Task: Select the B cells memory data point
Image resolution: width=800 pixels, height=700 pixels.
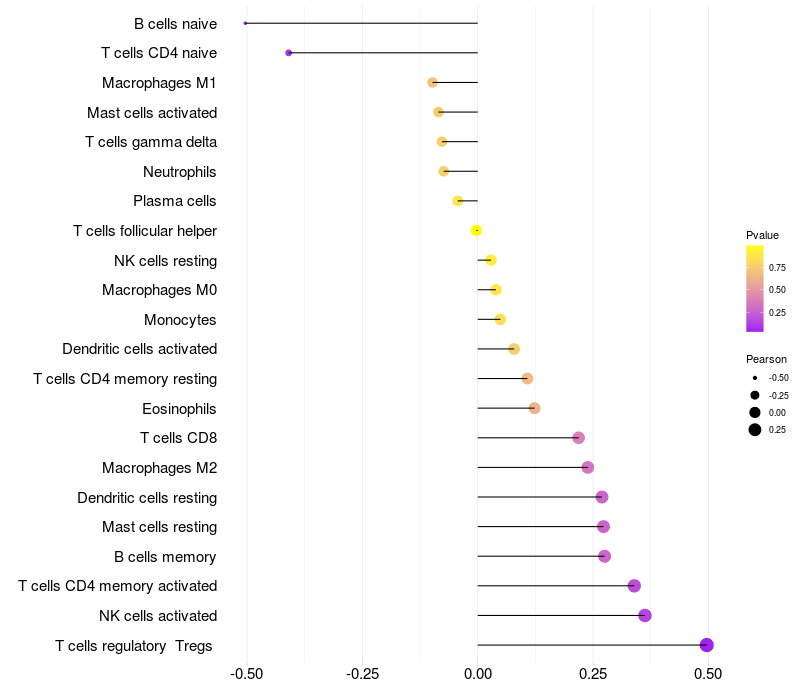Action: [x=604, y=556]
